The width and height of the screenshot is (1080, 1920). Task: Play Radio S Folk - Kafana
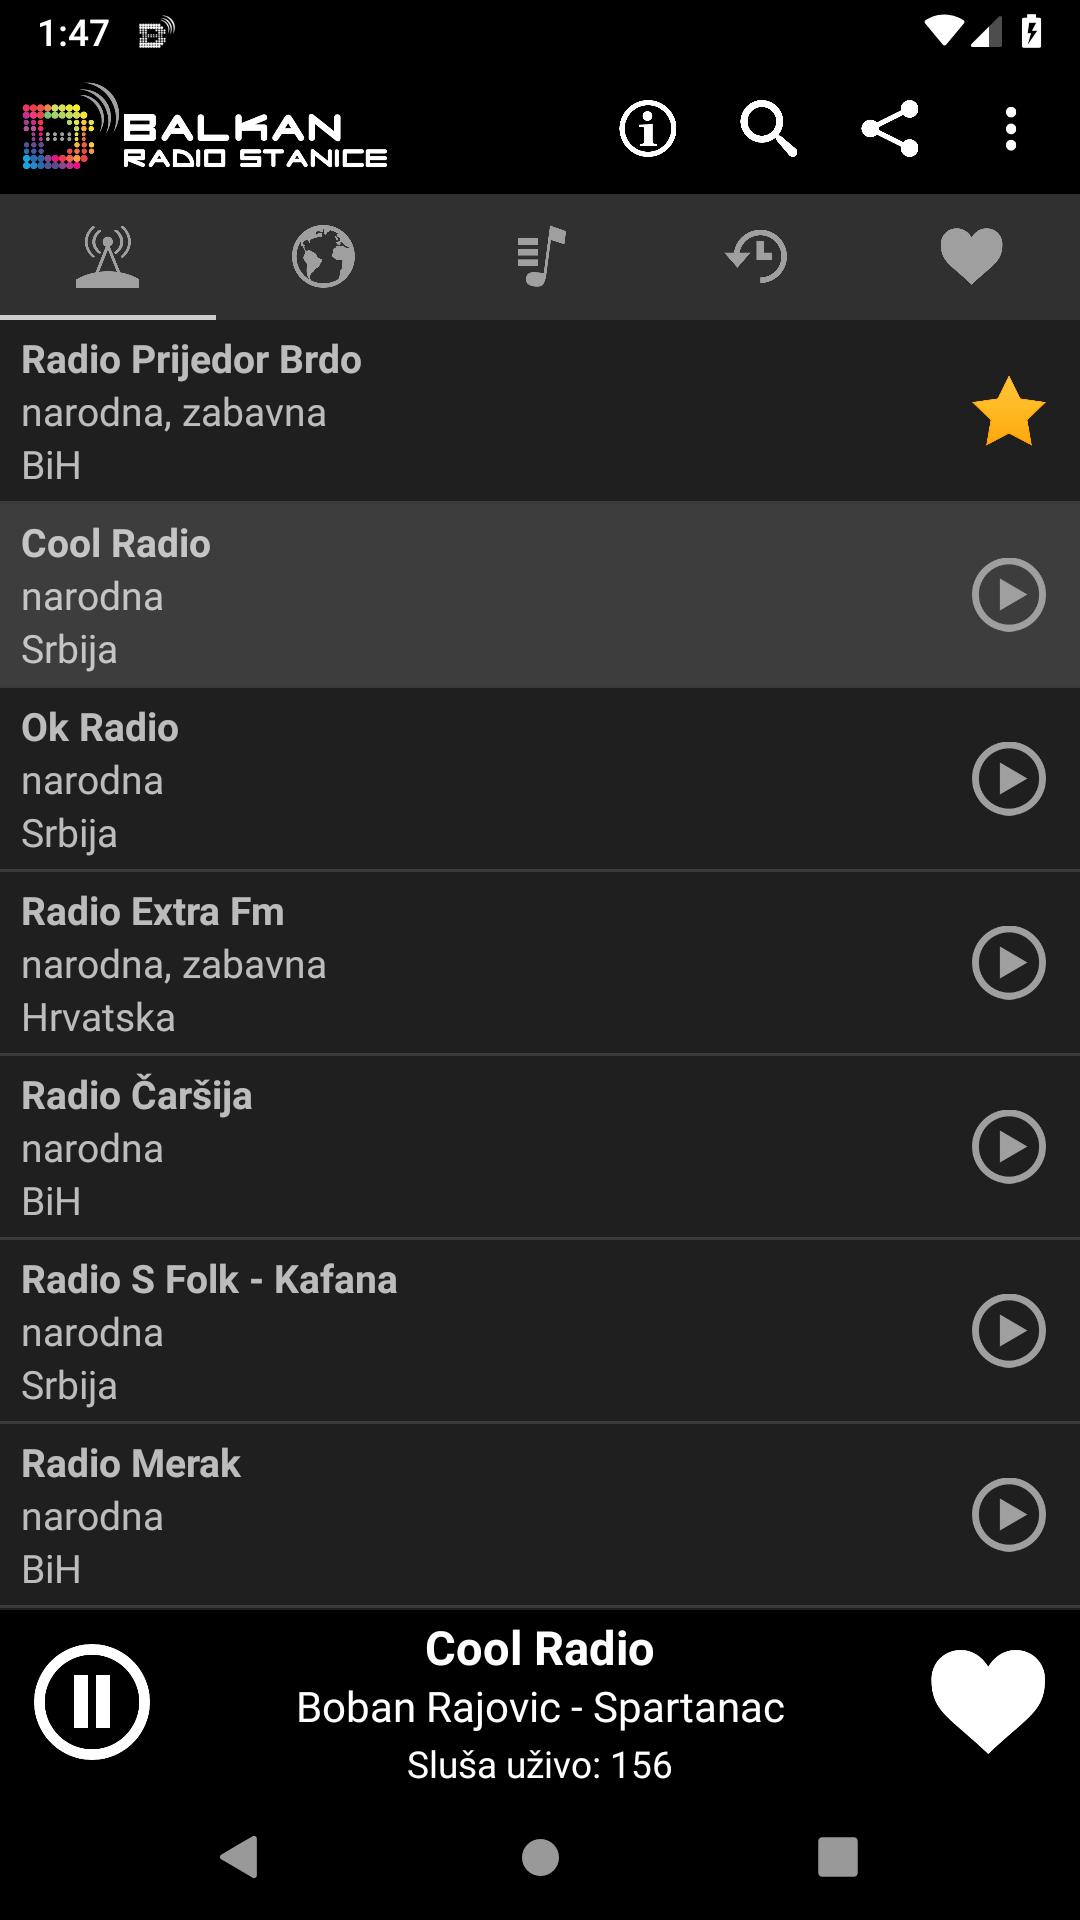[1008, 1331]
